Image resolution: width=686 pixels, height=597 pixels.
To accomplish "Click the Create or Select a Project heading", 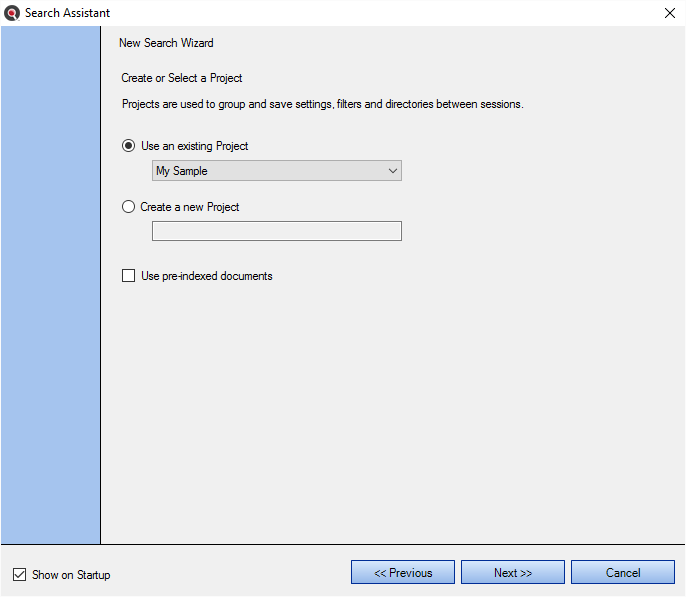I will pyautogui.click(x=182, y=78).
